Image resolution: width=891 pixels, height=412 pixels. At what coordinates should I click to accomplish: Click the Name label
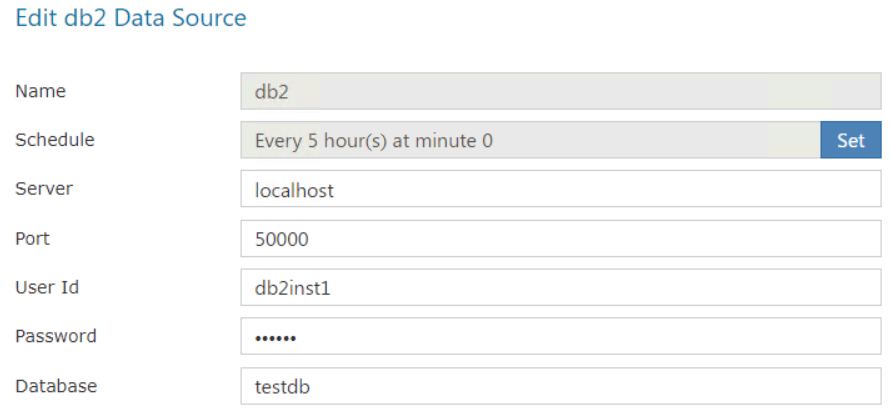coord(40,91)
